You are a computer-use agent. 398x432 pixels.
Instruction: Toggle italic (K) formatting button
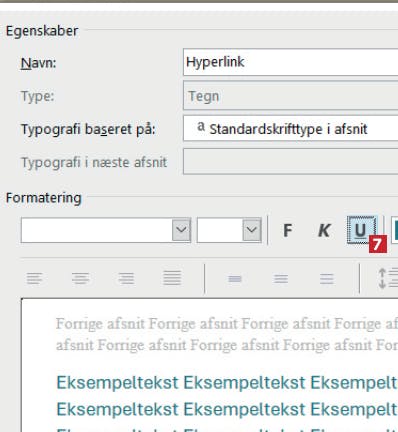coord(324,230)
